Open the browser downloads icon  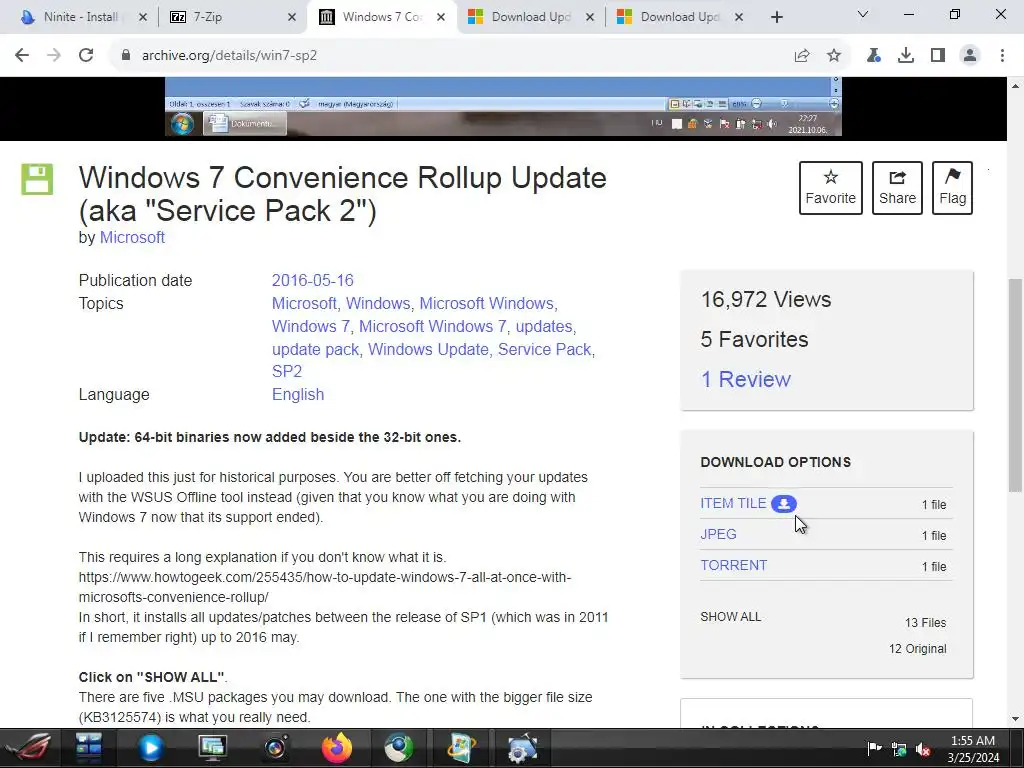click(x=906, y=56)
